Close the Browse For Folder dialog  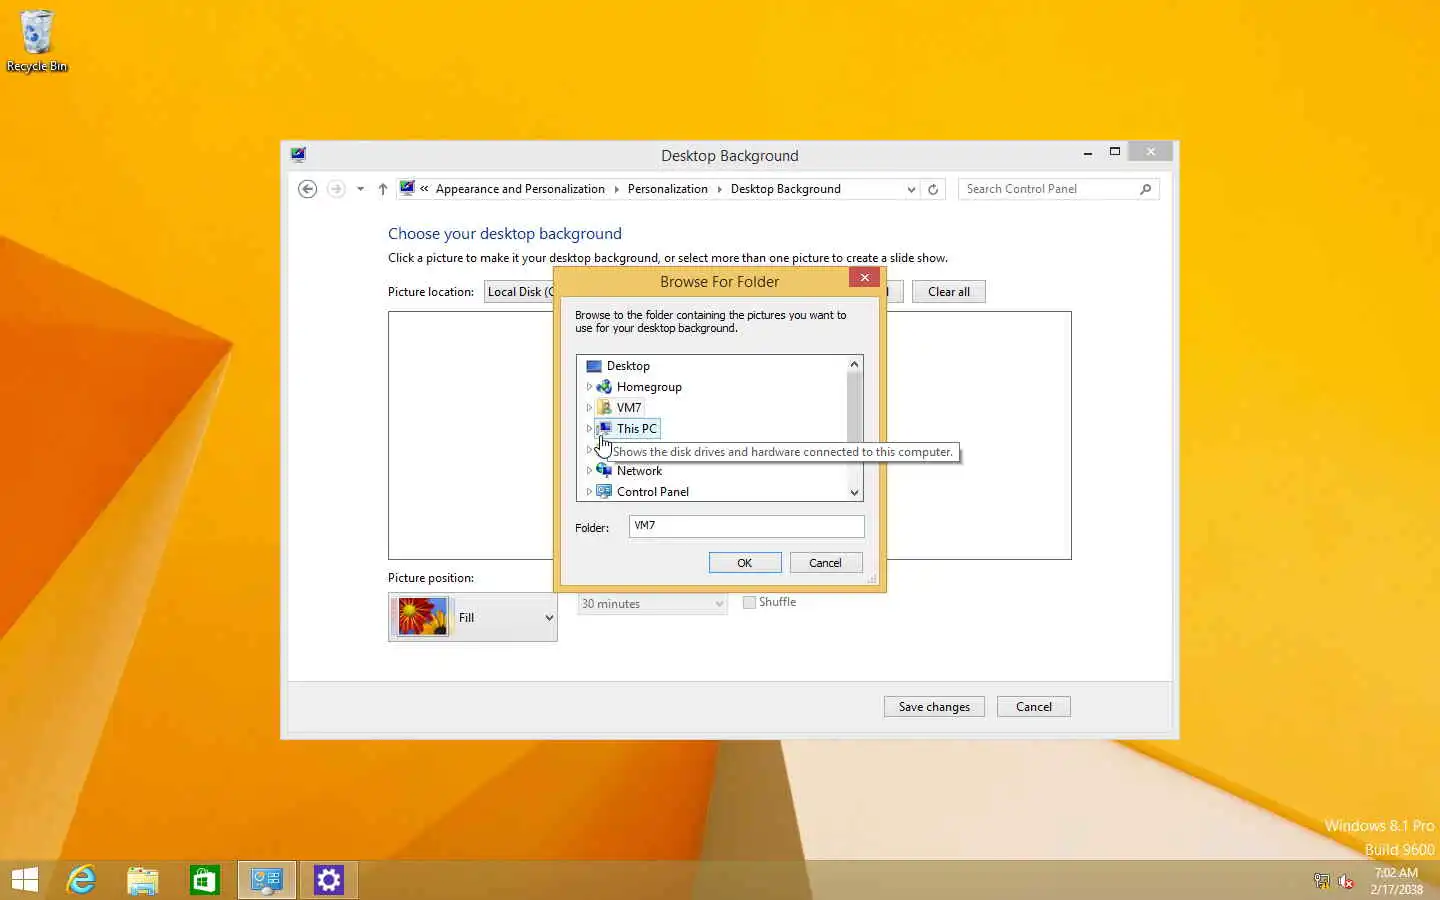(x=864, y=278)
